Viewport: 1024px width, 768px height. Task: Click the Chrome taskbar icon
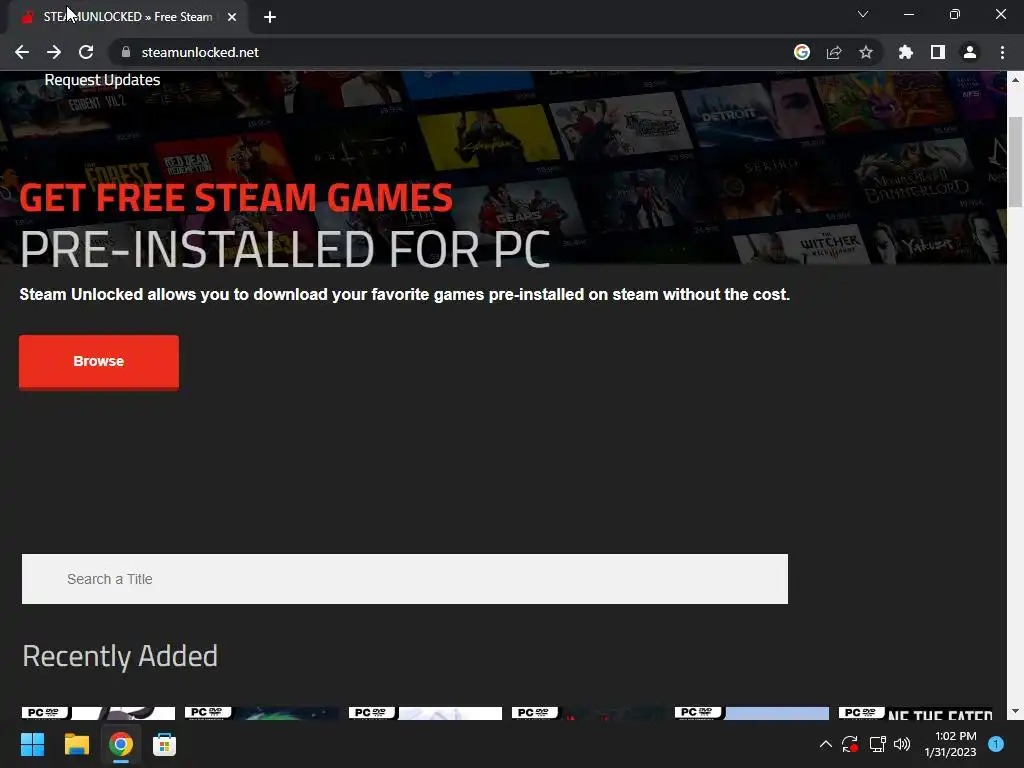[x=121, y=744]
